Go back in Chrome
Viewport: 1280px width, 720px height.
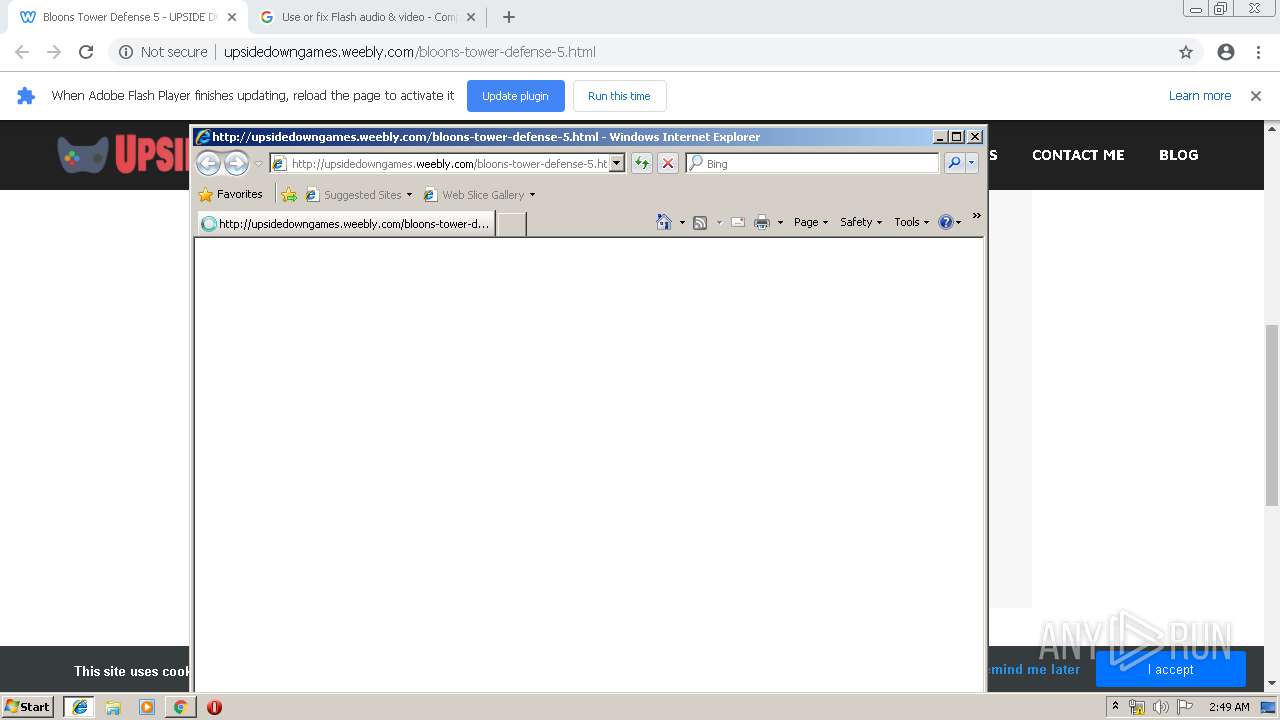coord(22,52)
